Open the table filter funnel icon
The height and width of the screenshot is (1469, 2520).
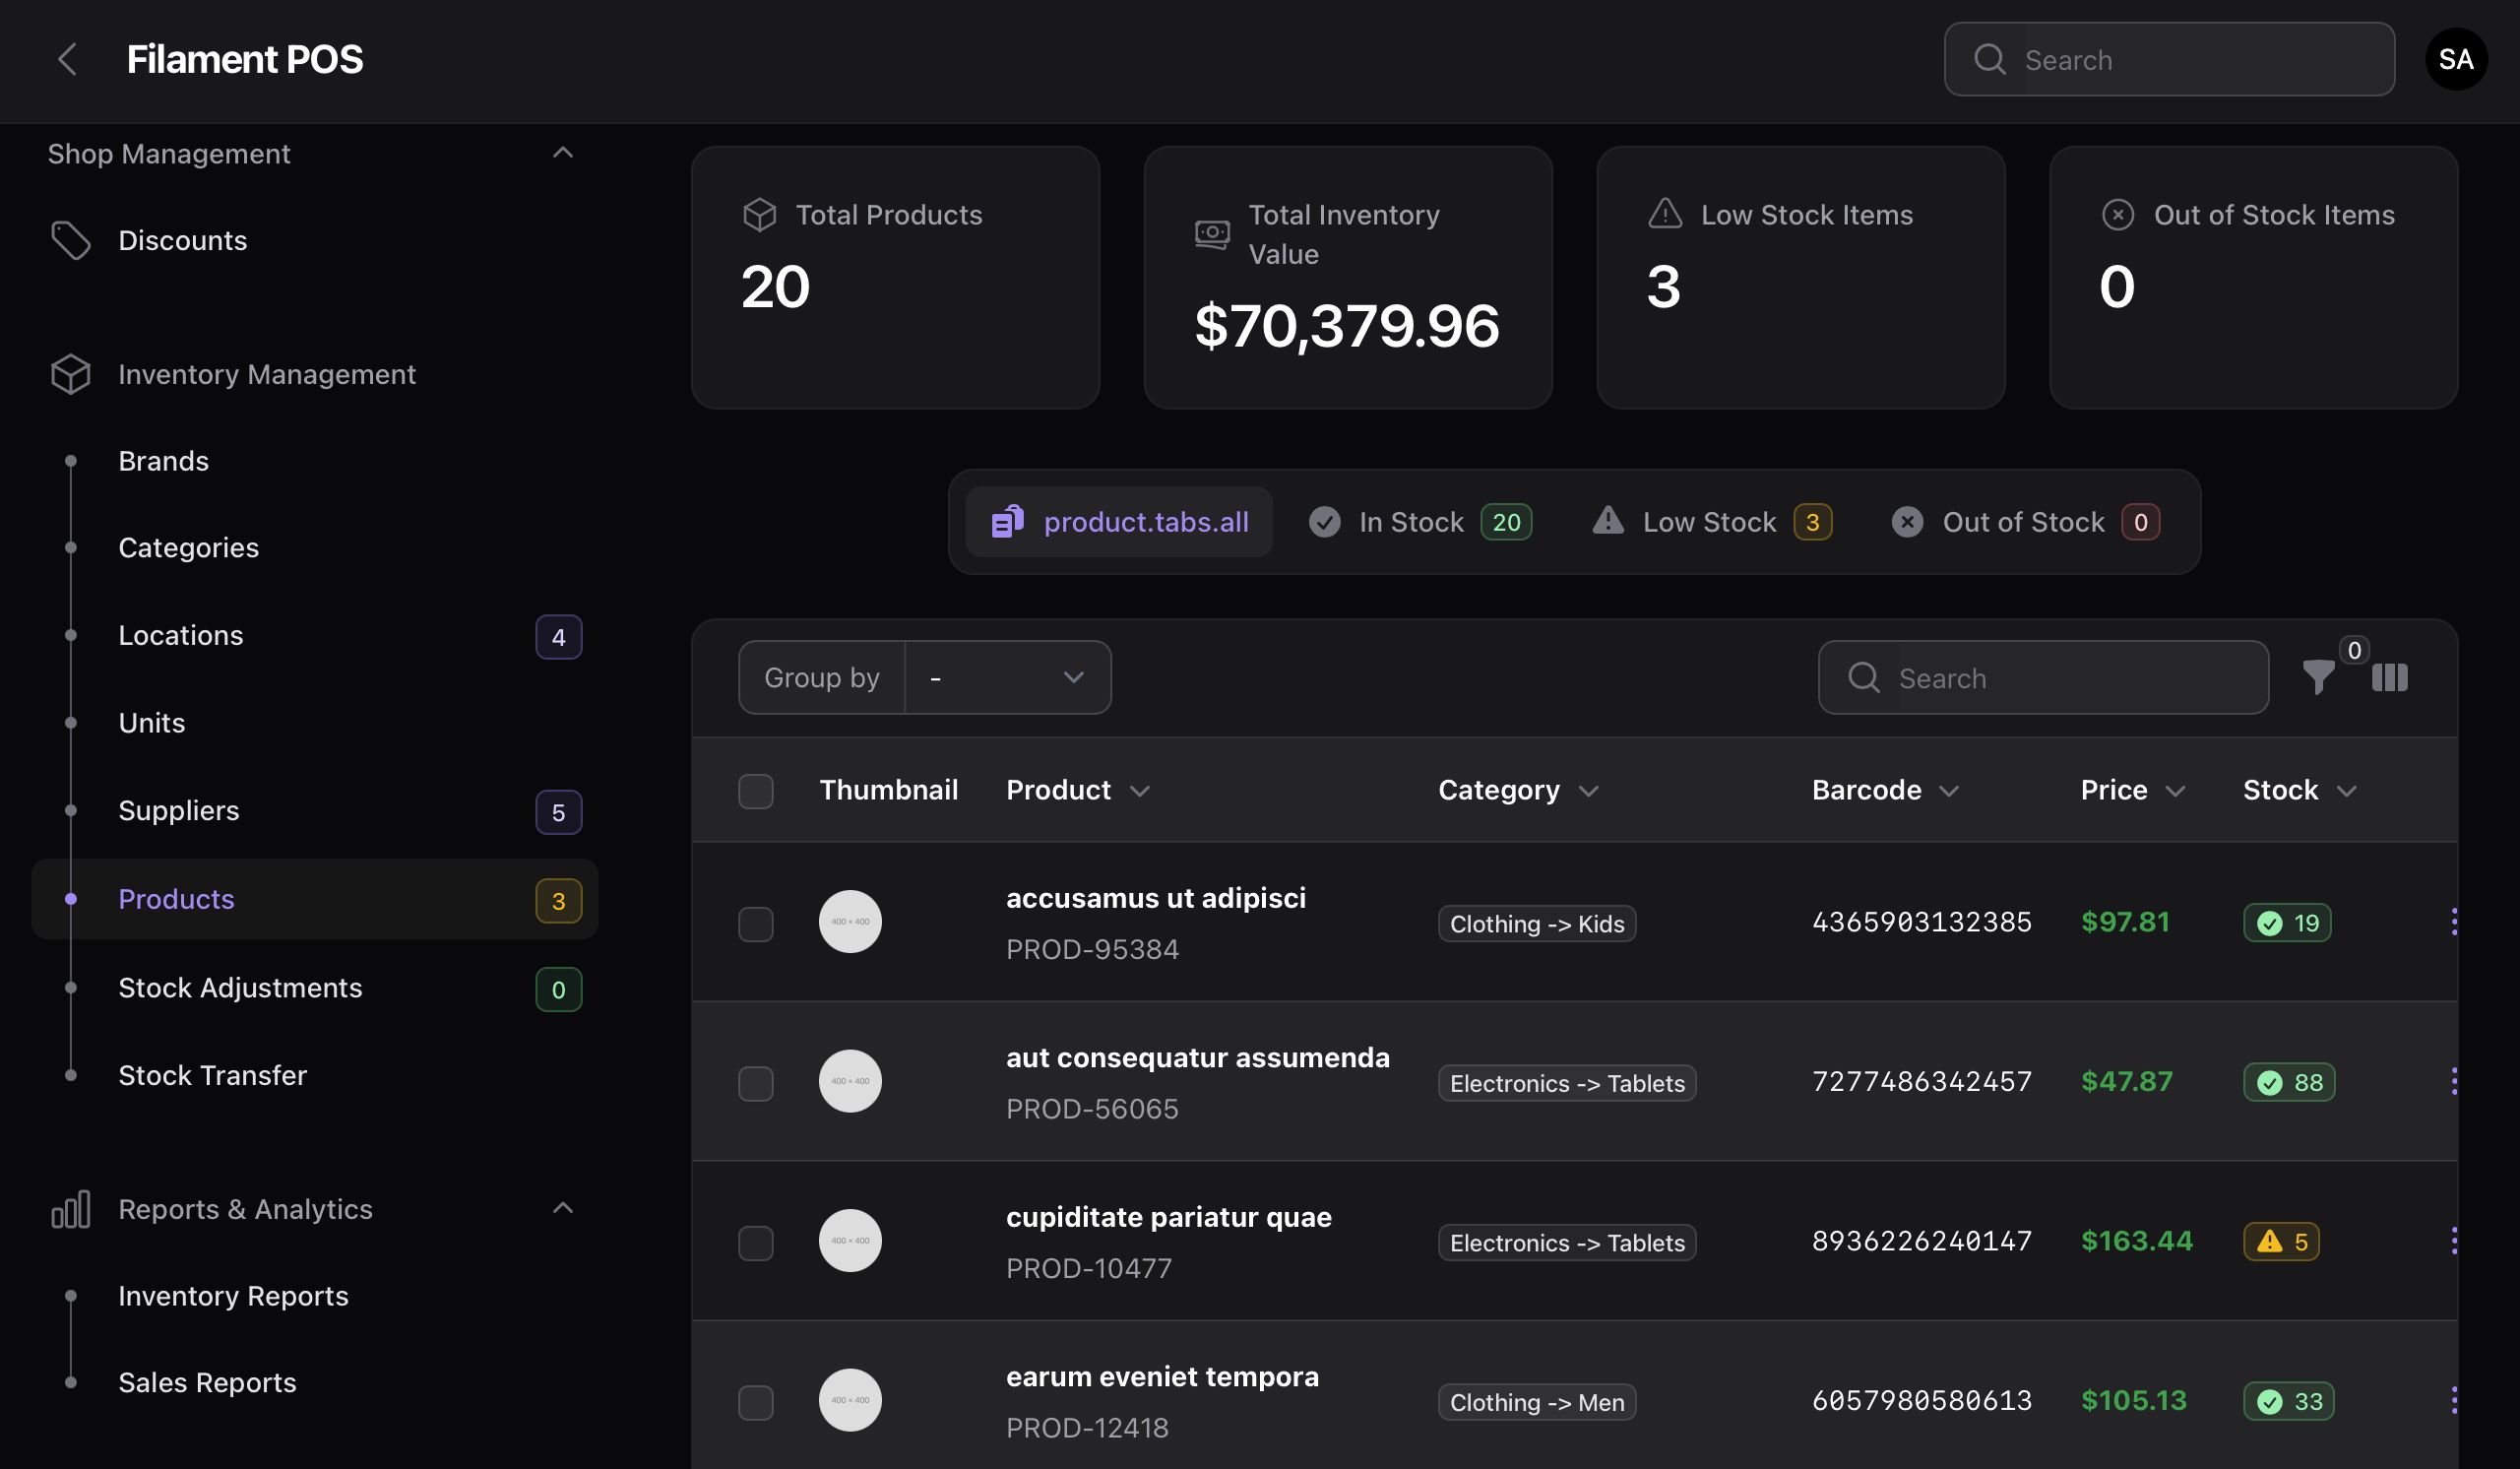[x=2317, y=678]
